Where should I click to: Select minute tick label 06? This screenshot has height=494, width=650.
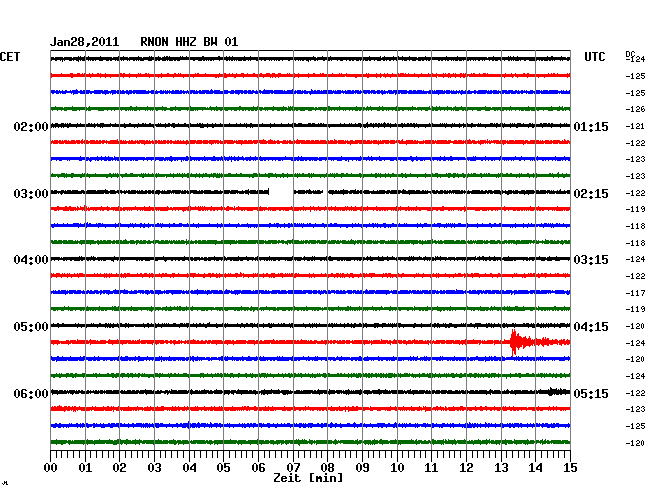pyautogui.click(x=258, y=467)
